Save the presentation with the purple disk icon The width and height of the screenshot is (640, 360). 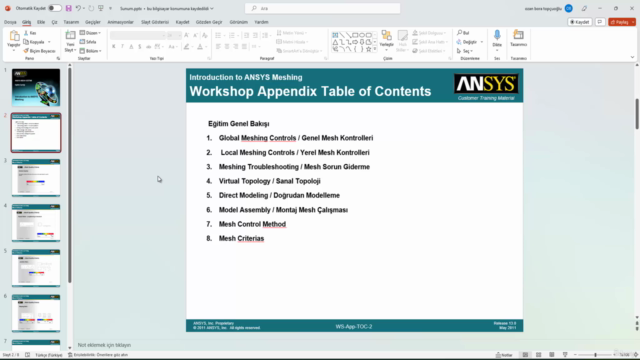[x=69, y=8]
